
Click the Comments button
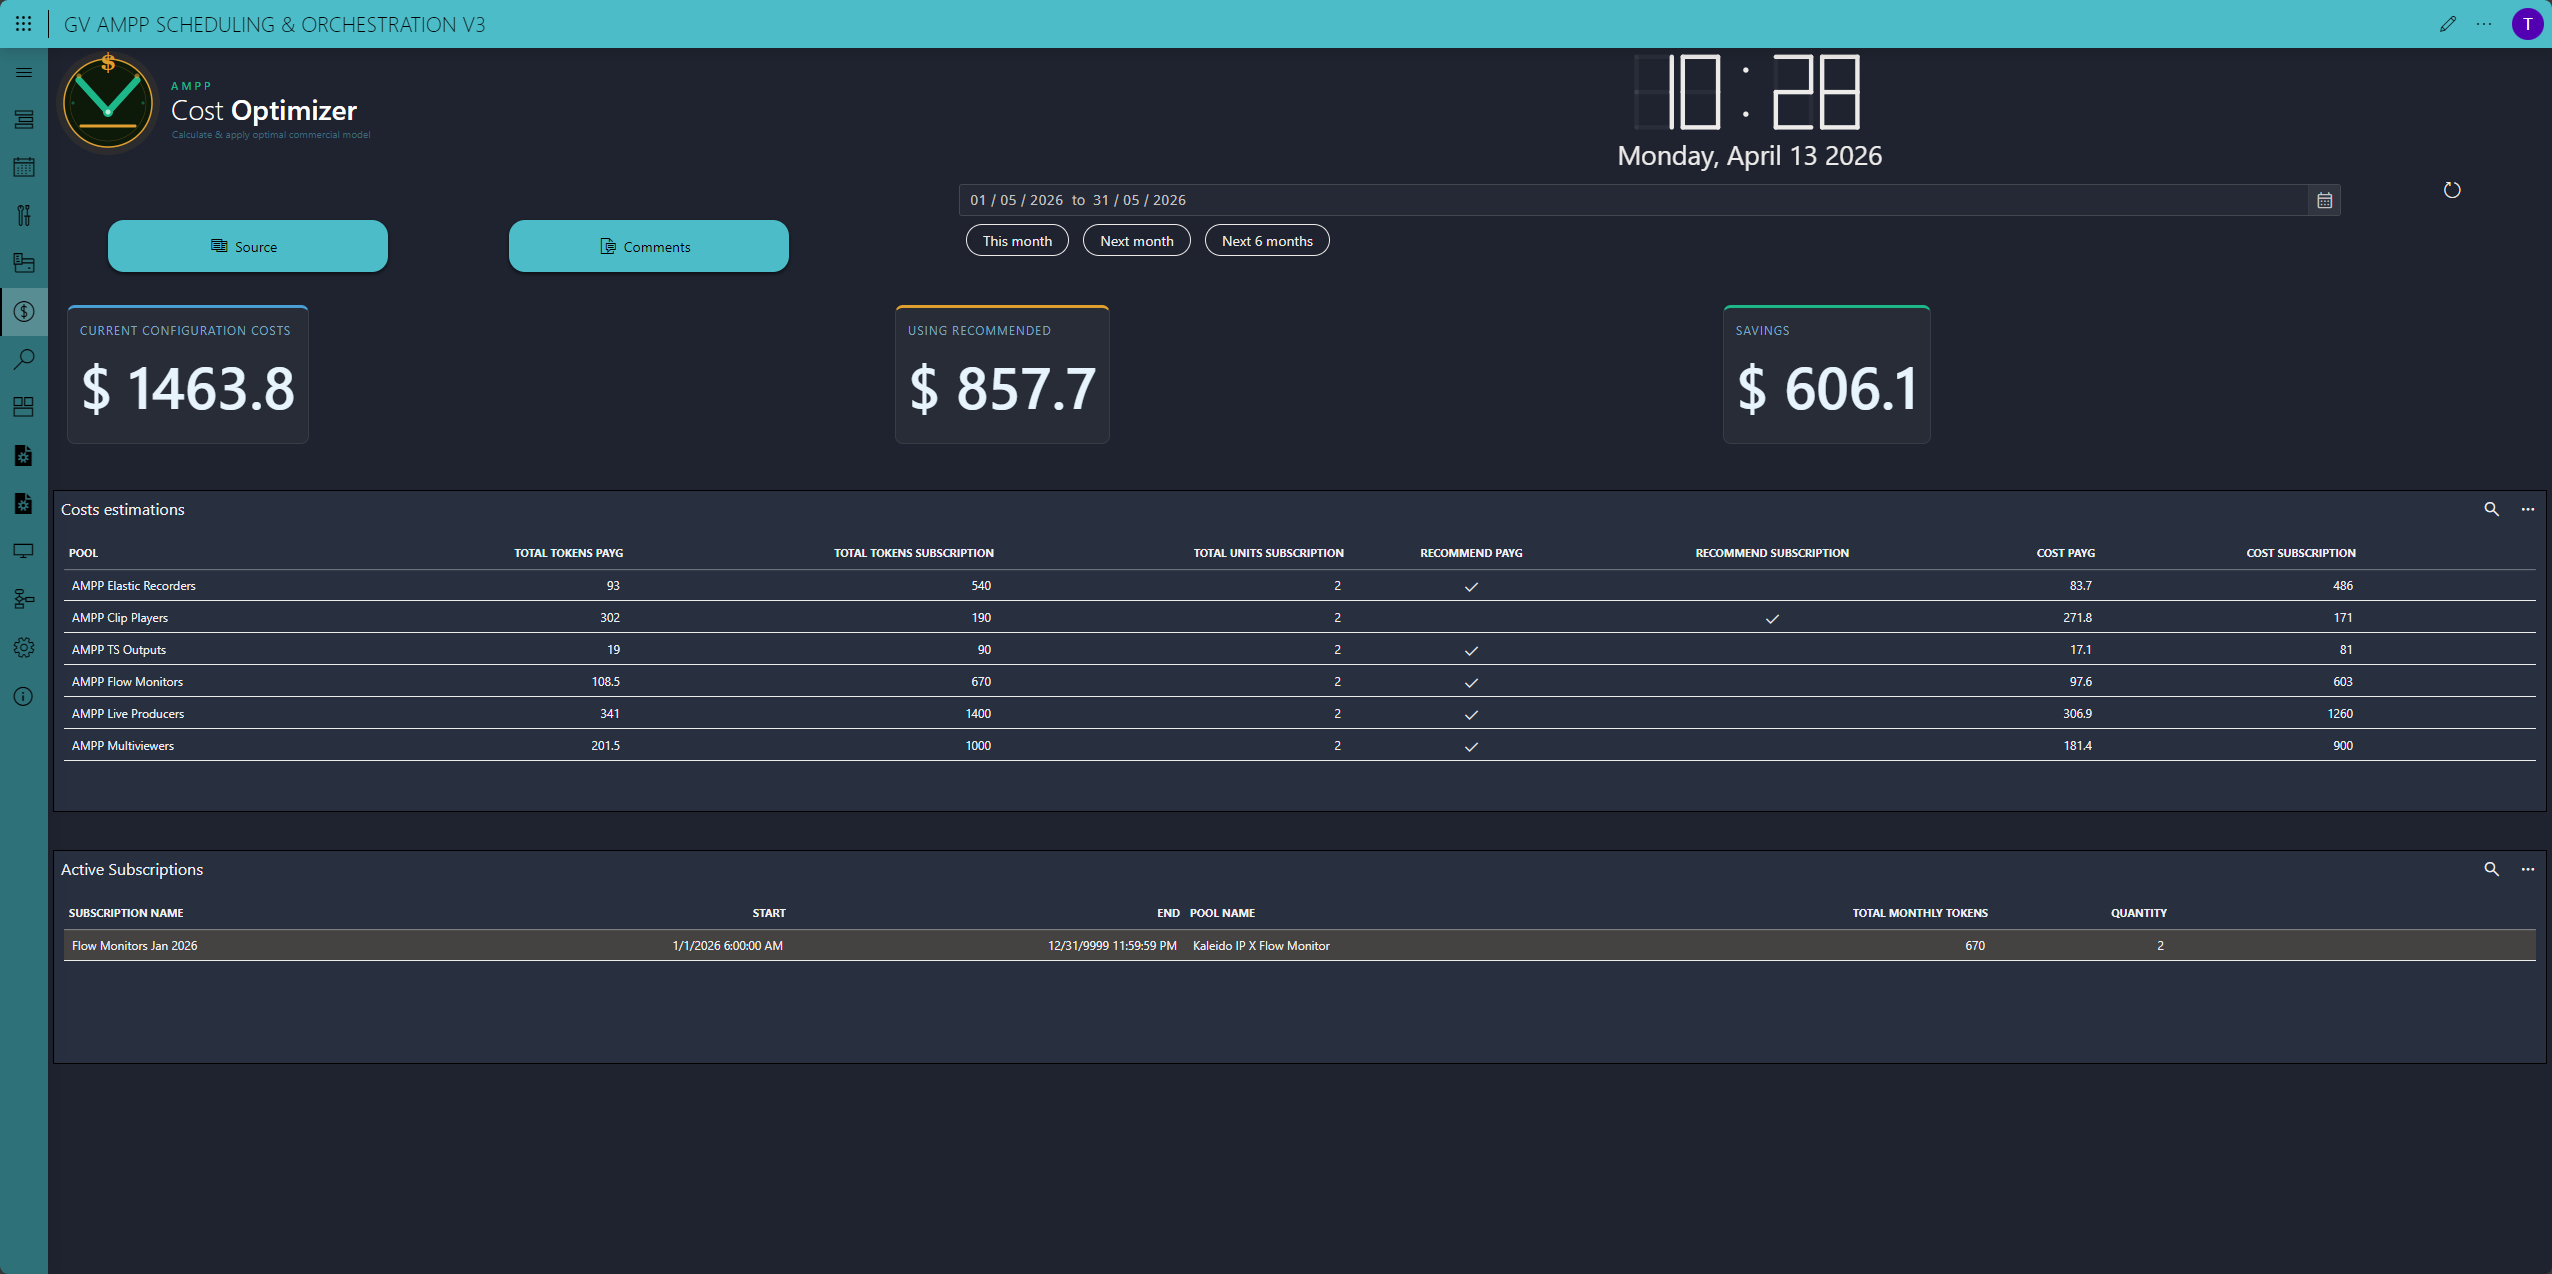648,246
